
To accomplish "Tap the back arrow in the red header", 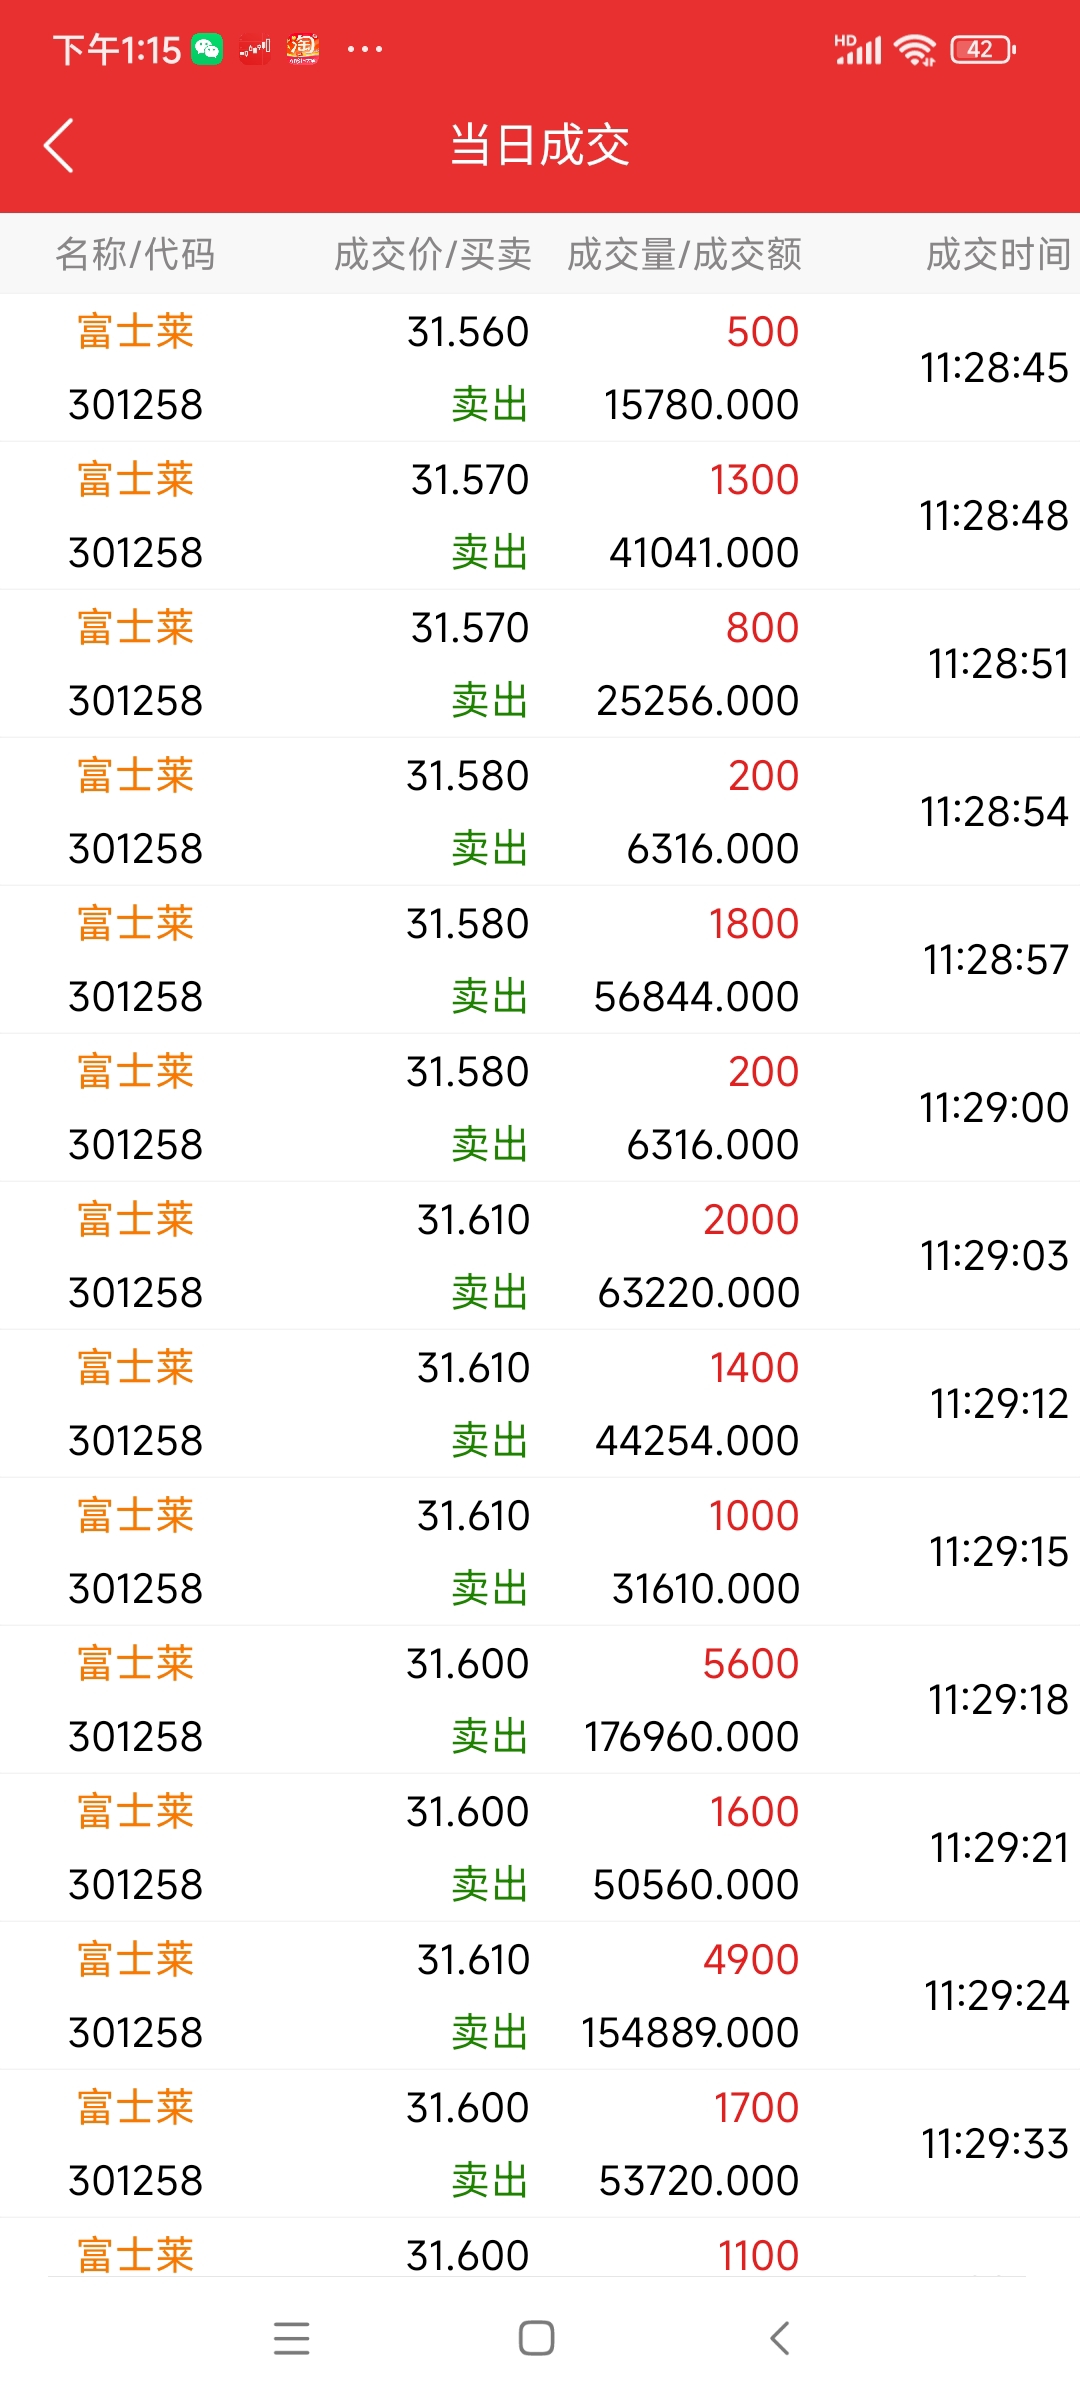I will (x=59, y=146).
